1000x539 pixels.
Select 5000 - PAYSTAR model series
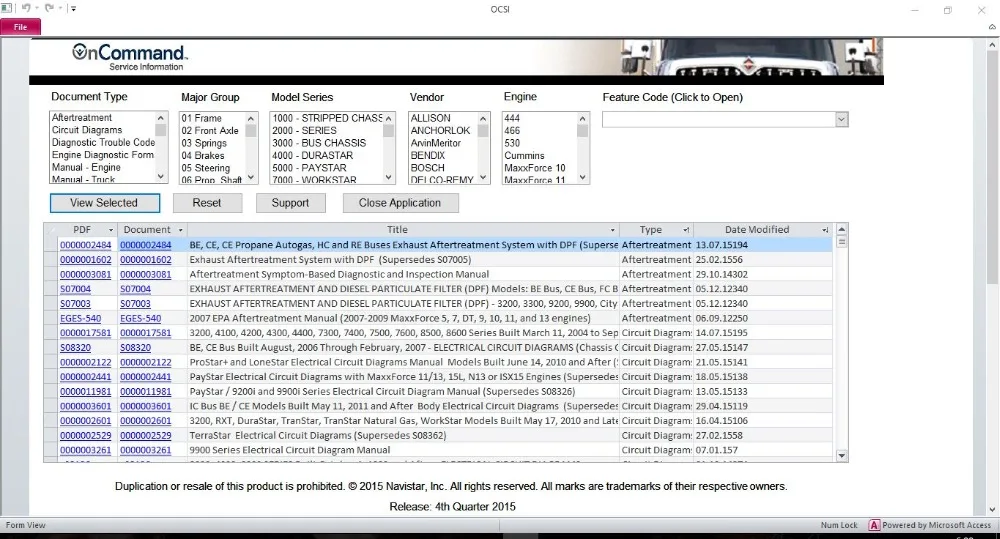pyautogui.click(x=309, y=168)
